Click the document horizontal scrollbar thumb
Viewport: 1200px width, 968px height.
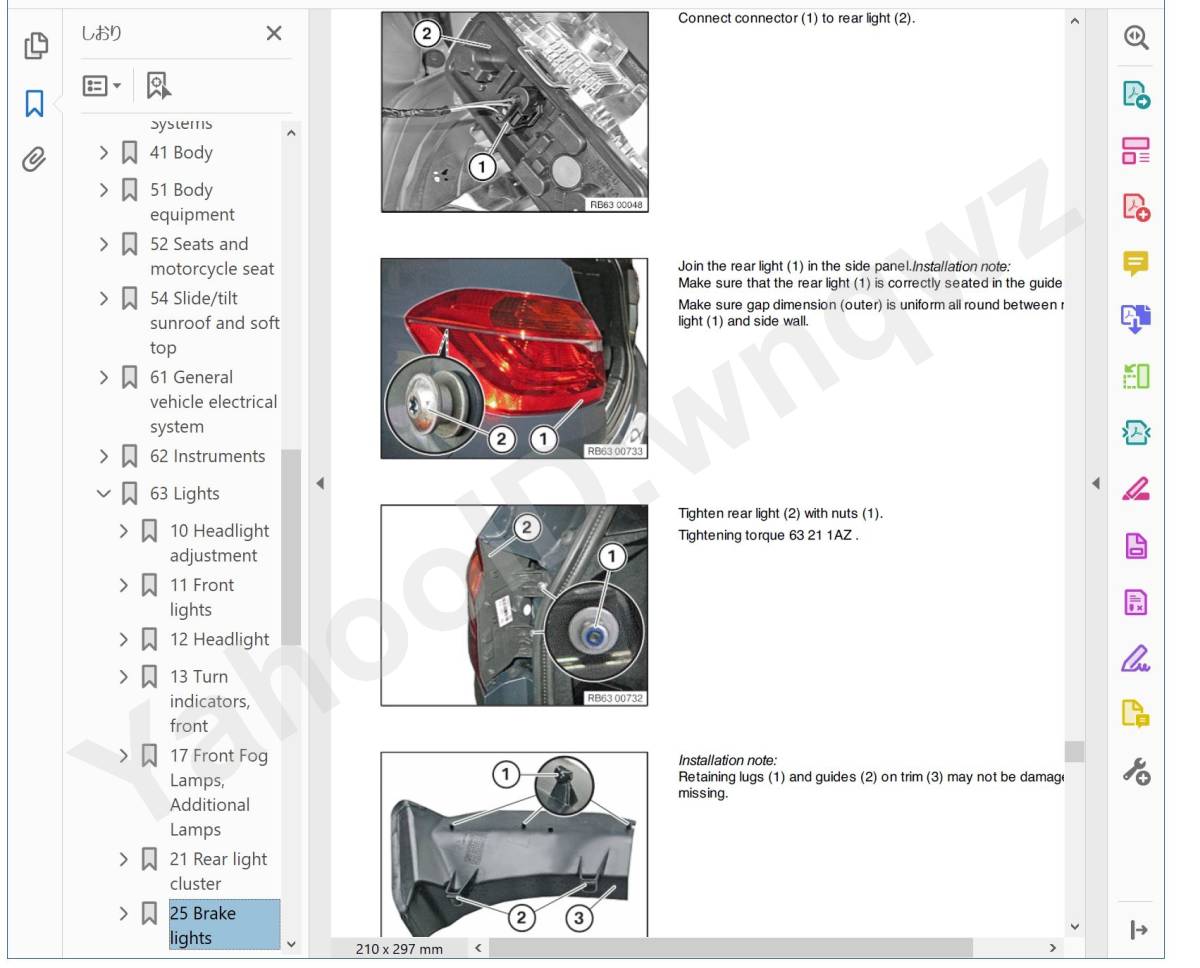(x=731, y=947)
